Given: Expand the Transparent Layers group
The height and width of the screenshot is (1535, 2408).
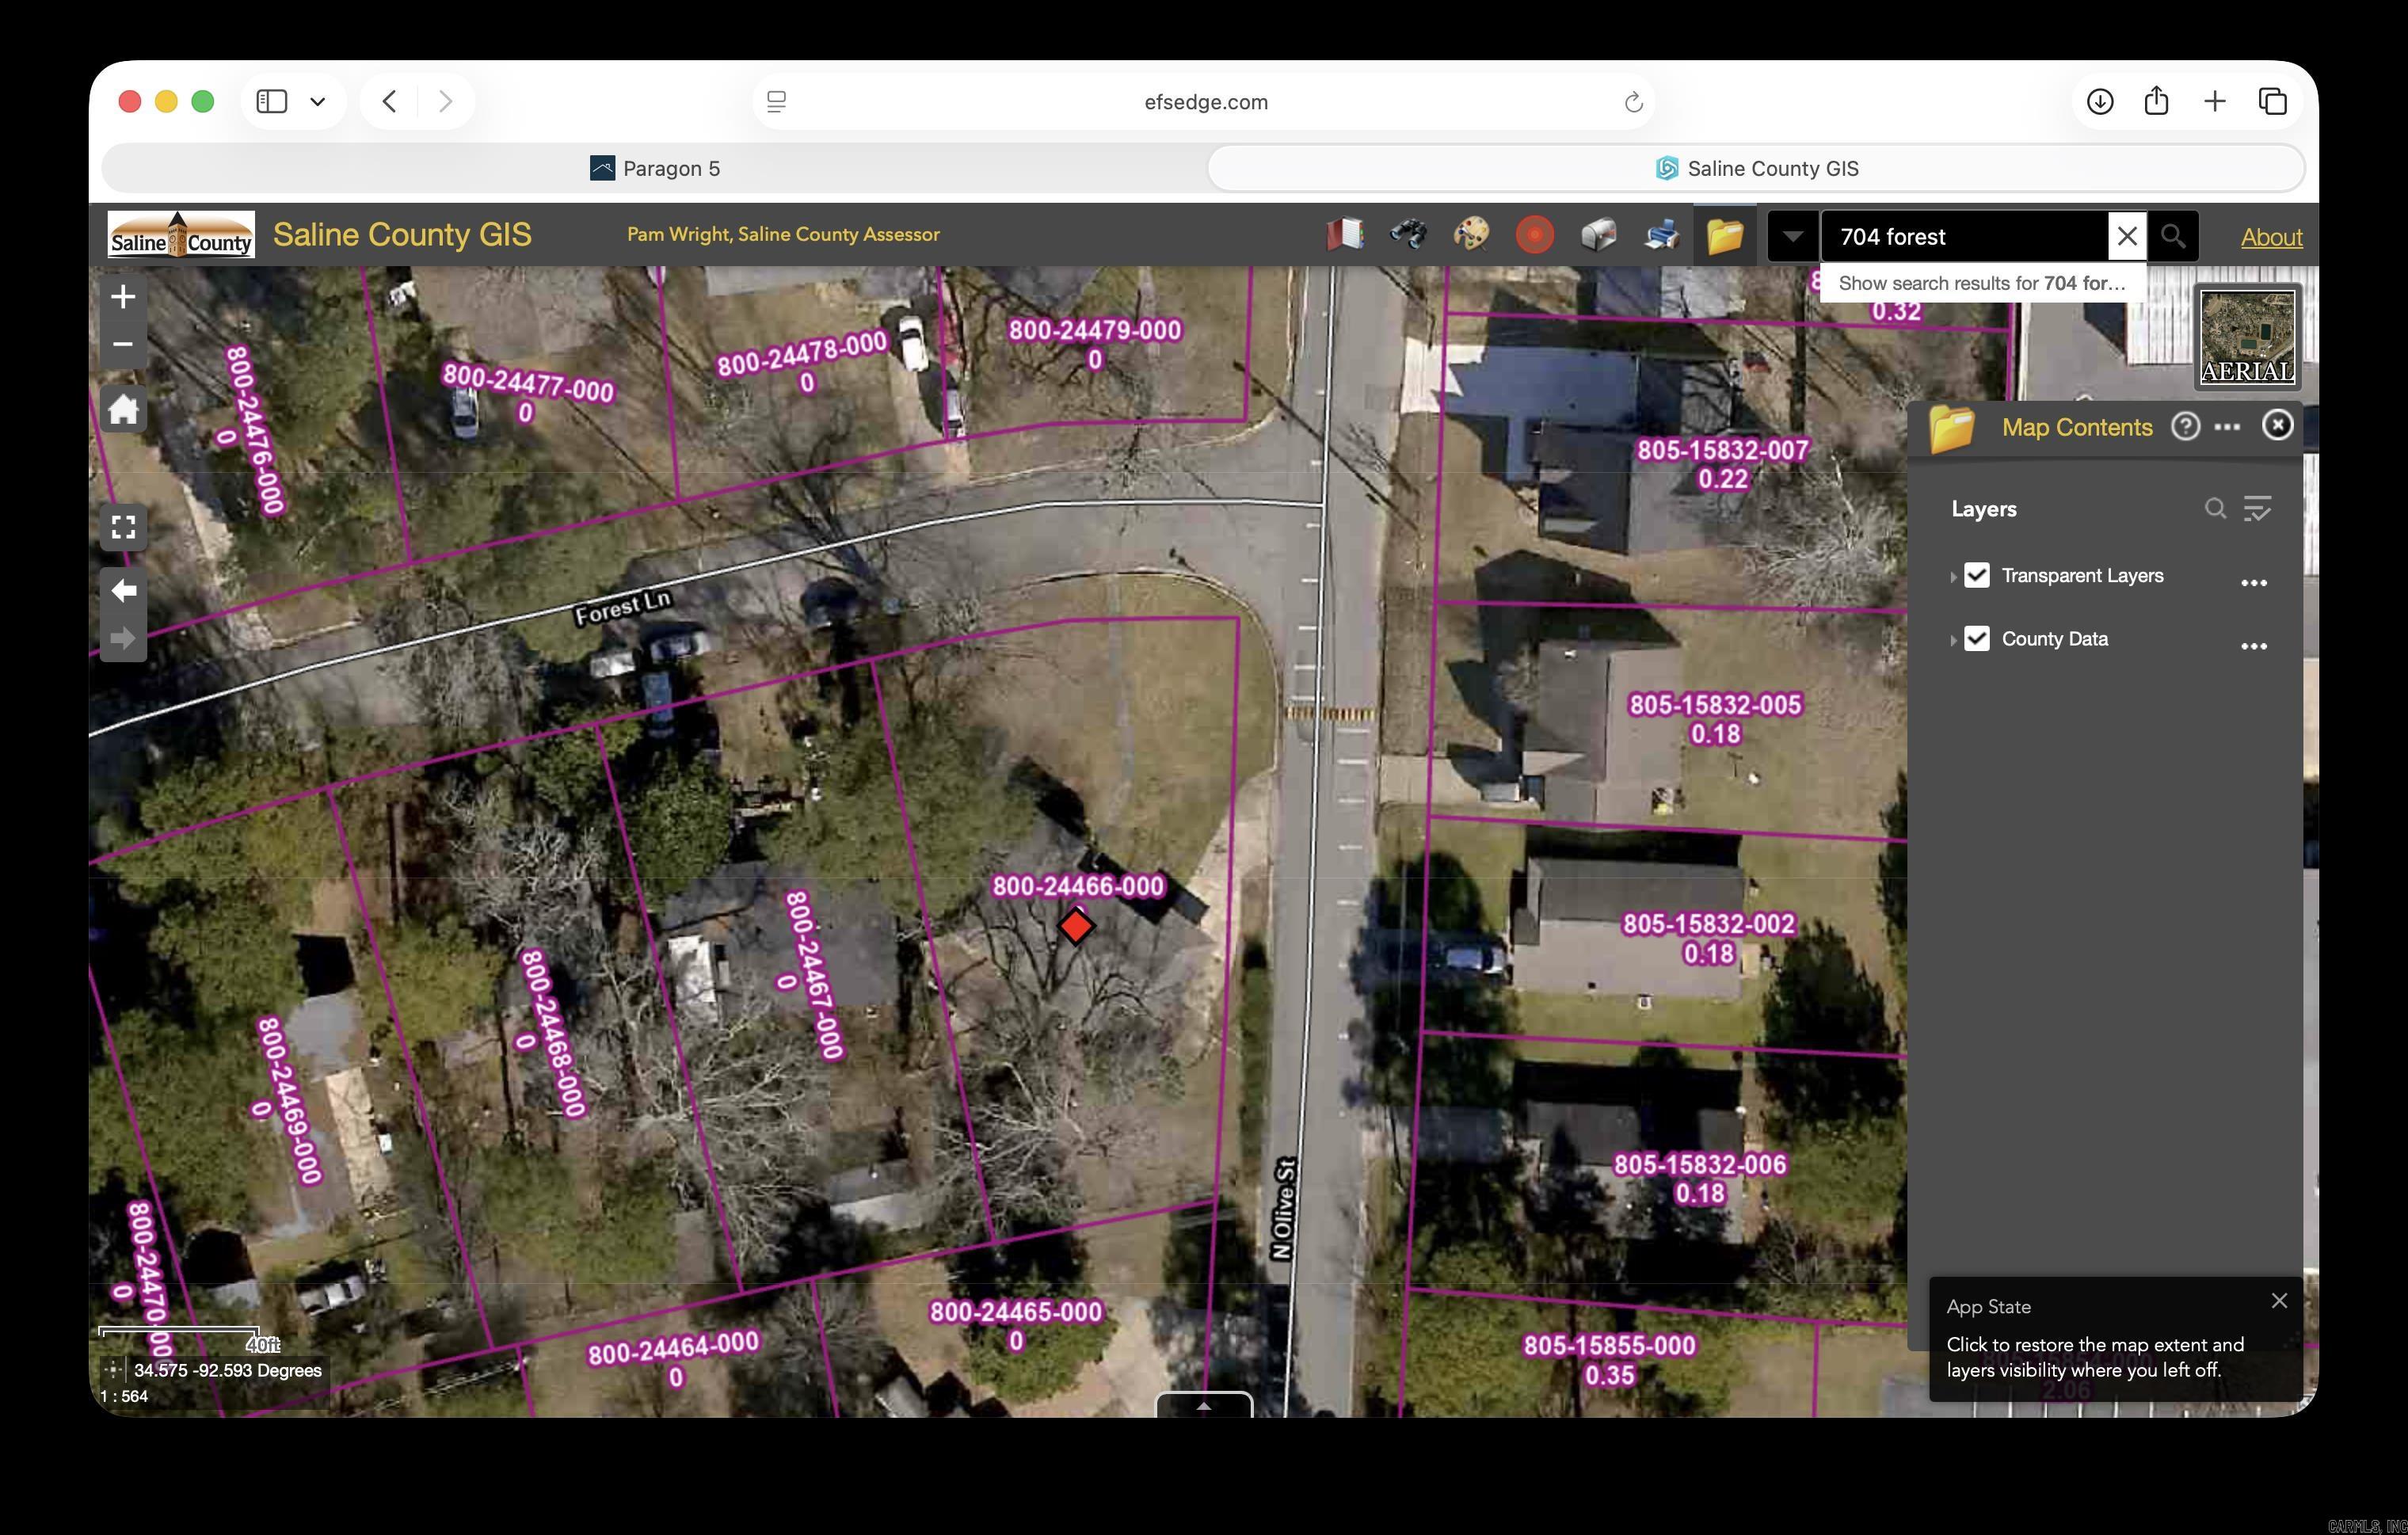Looking at the screenshot, I should (1952, 576).
